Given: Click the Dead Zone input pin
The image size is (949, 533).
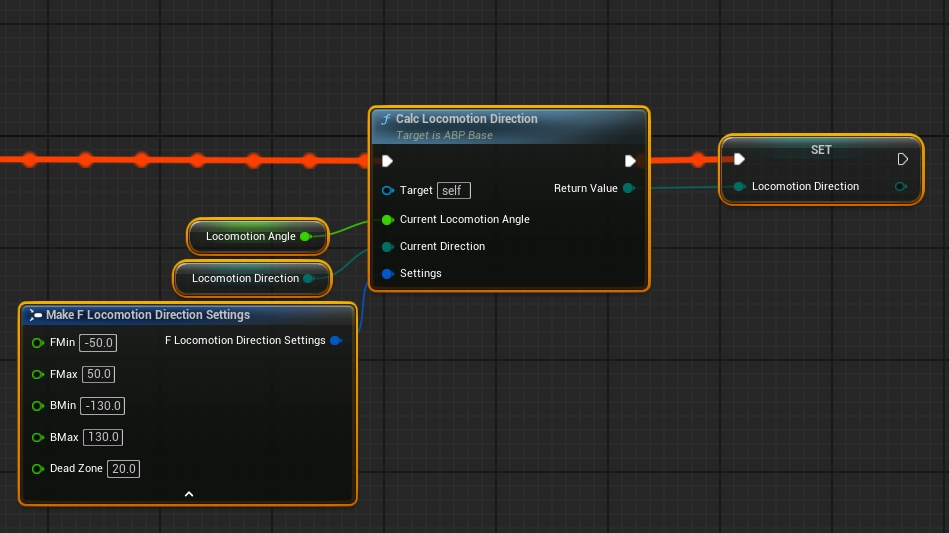Looking at the screenshot, I should click(x=38, y=469).
